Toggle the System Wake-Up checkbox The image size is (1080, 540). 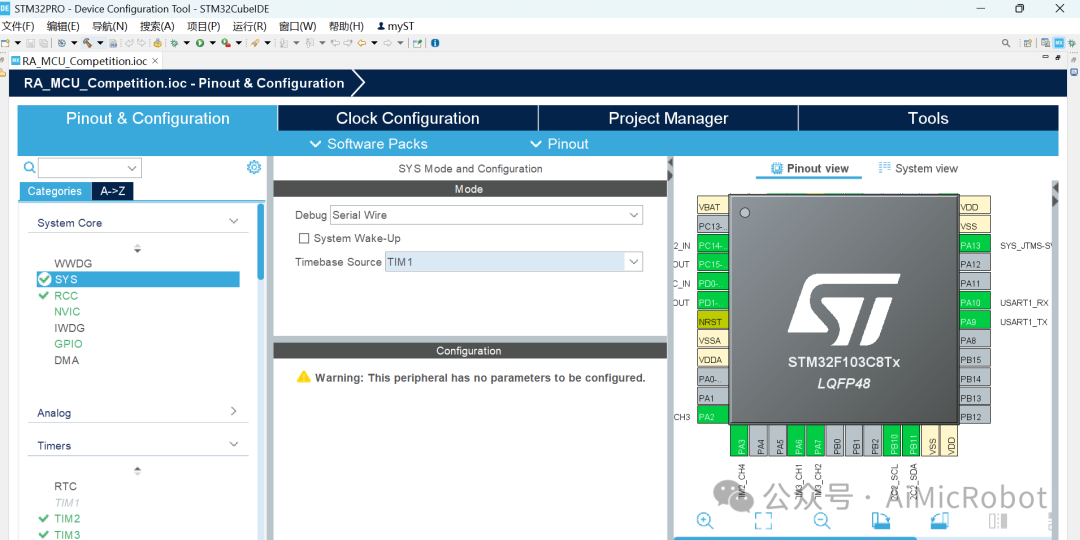coord(304,238)
